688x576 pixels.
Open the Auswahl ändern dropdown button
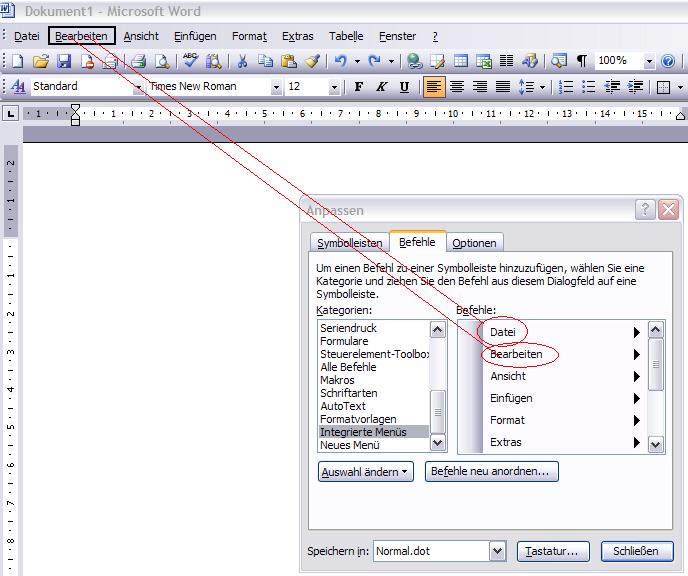tap(366, 472)
